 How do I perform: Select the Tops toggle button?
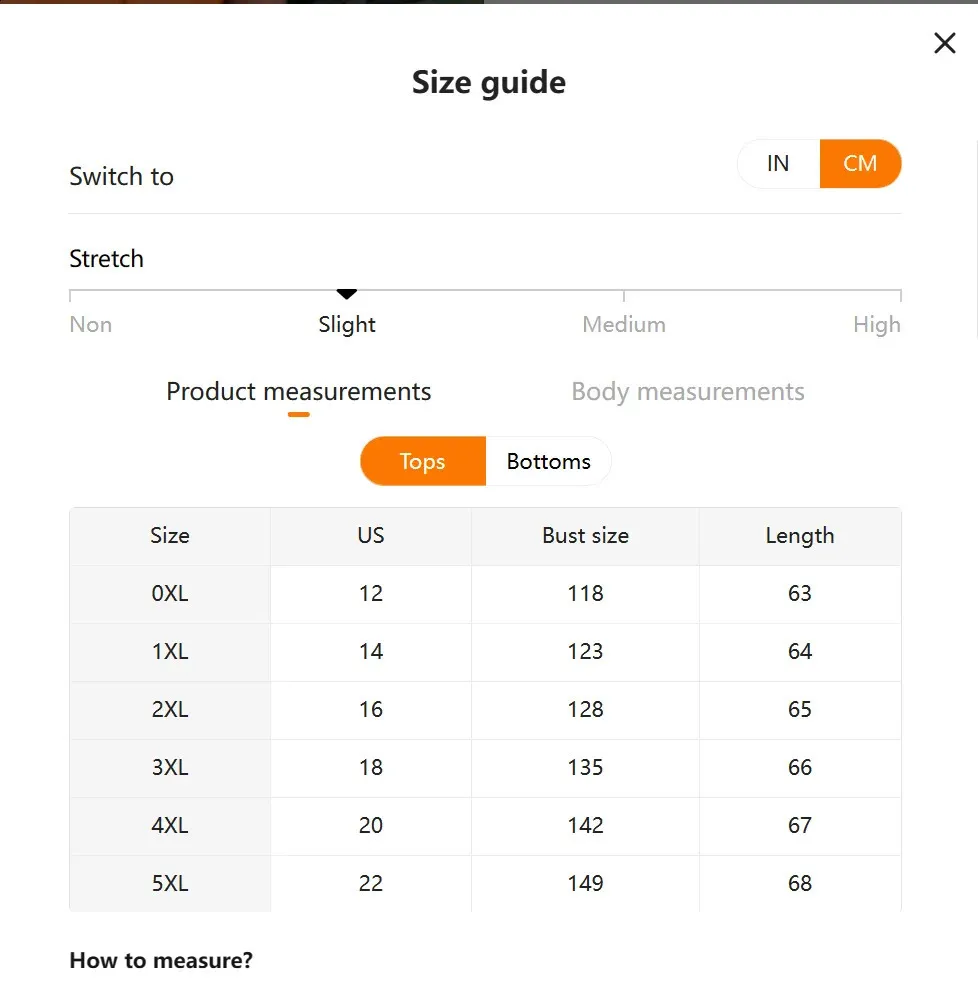click(422, 461)
